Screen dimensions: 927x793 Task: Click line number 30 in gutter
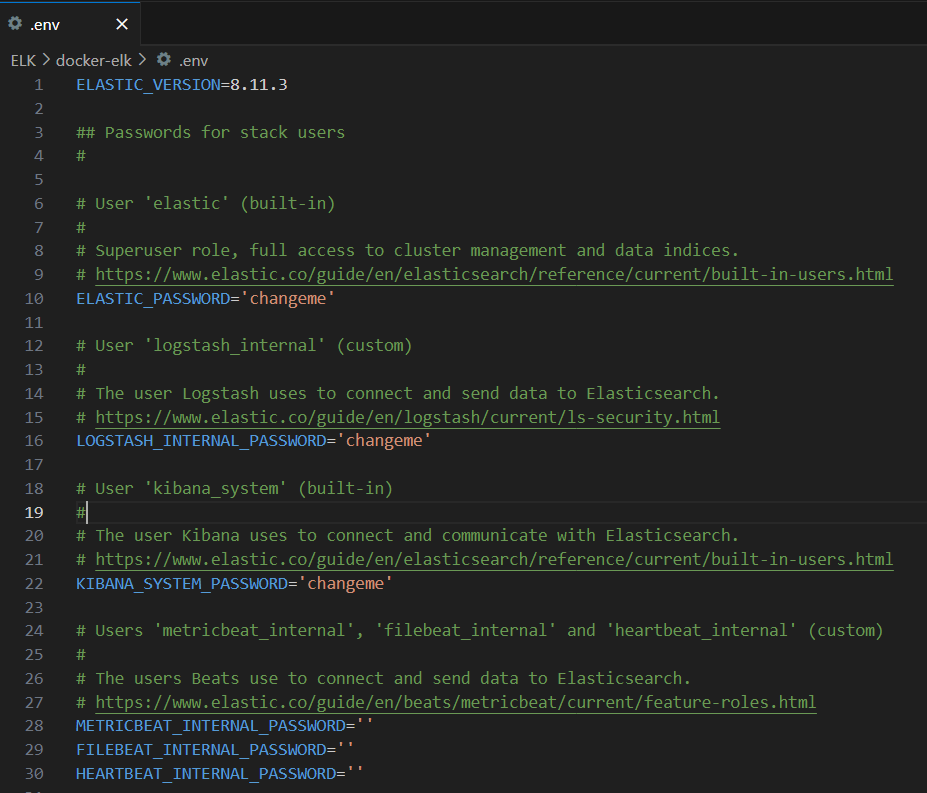point(34,773)
